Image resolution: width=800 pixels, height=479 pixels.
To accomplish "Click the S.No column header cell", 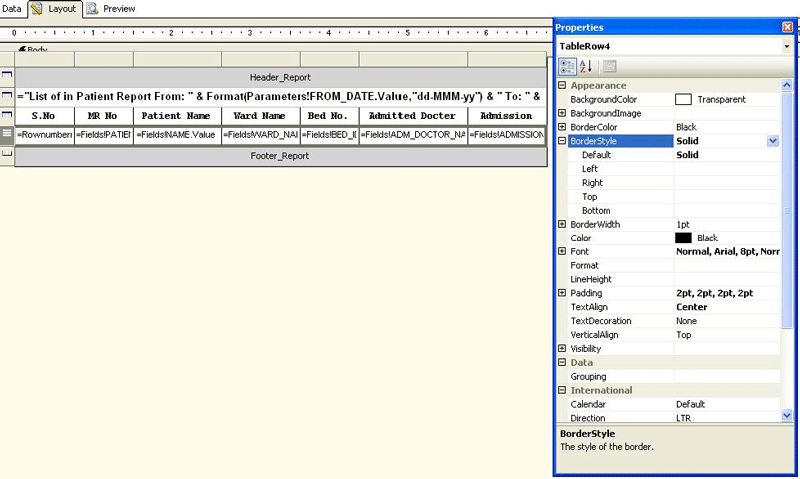I will pyautogui.click(x=44, y=116).
